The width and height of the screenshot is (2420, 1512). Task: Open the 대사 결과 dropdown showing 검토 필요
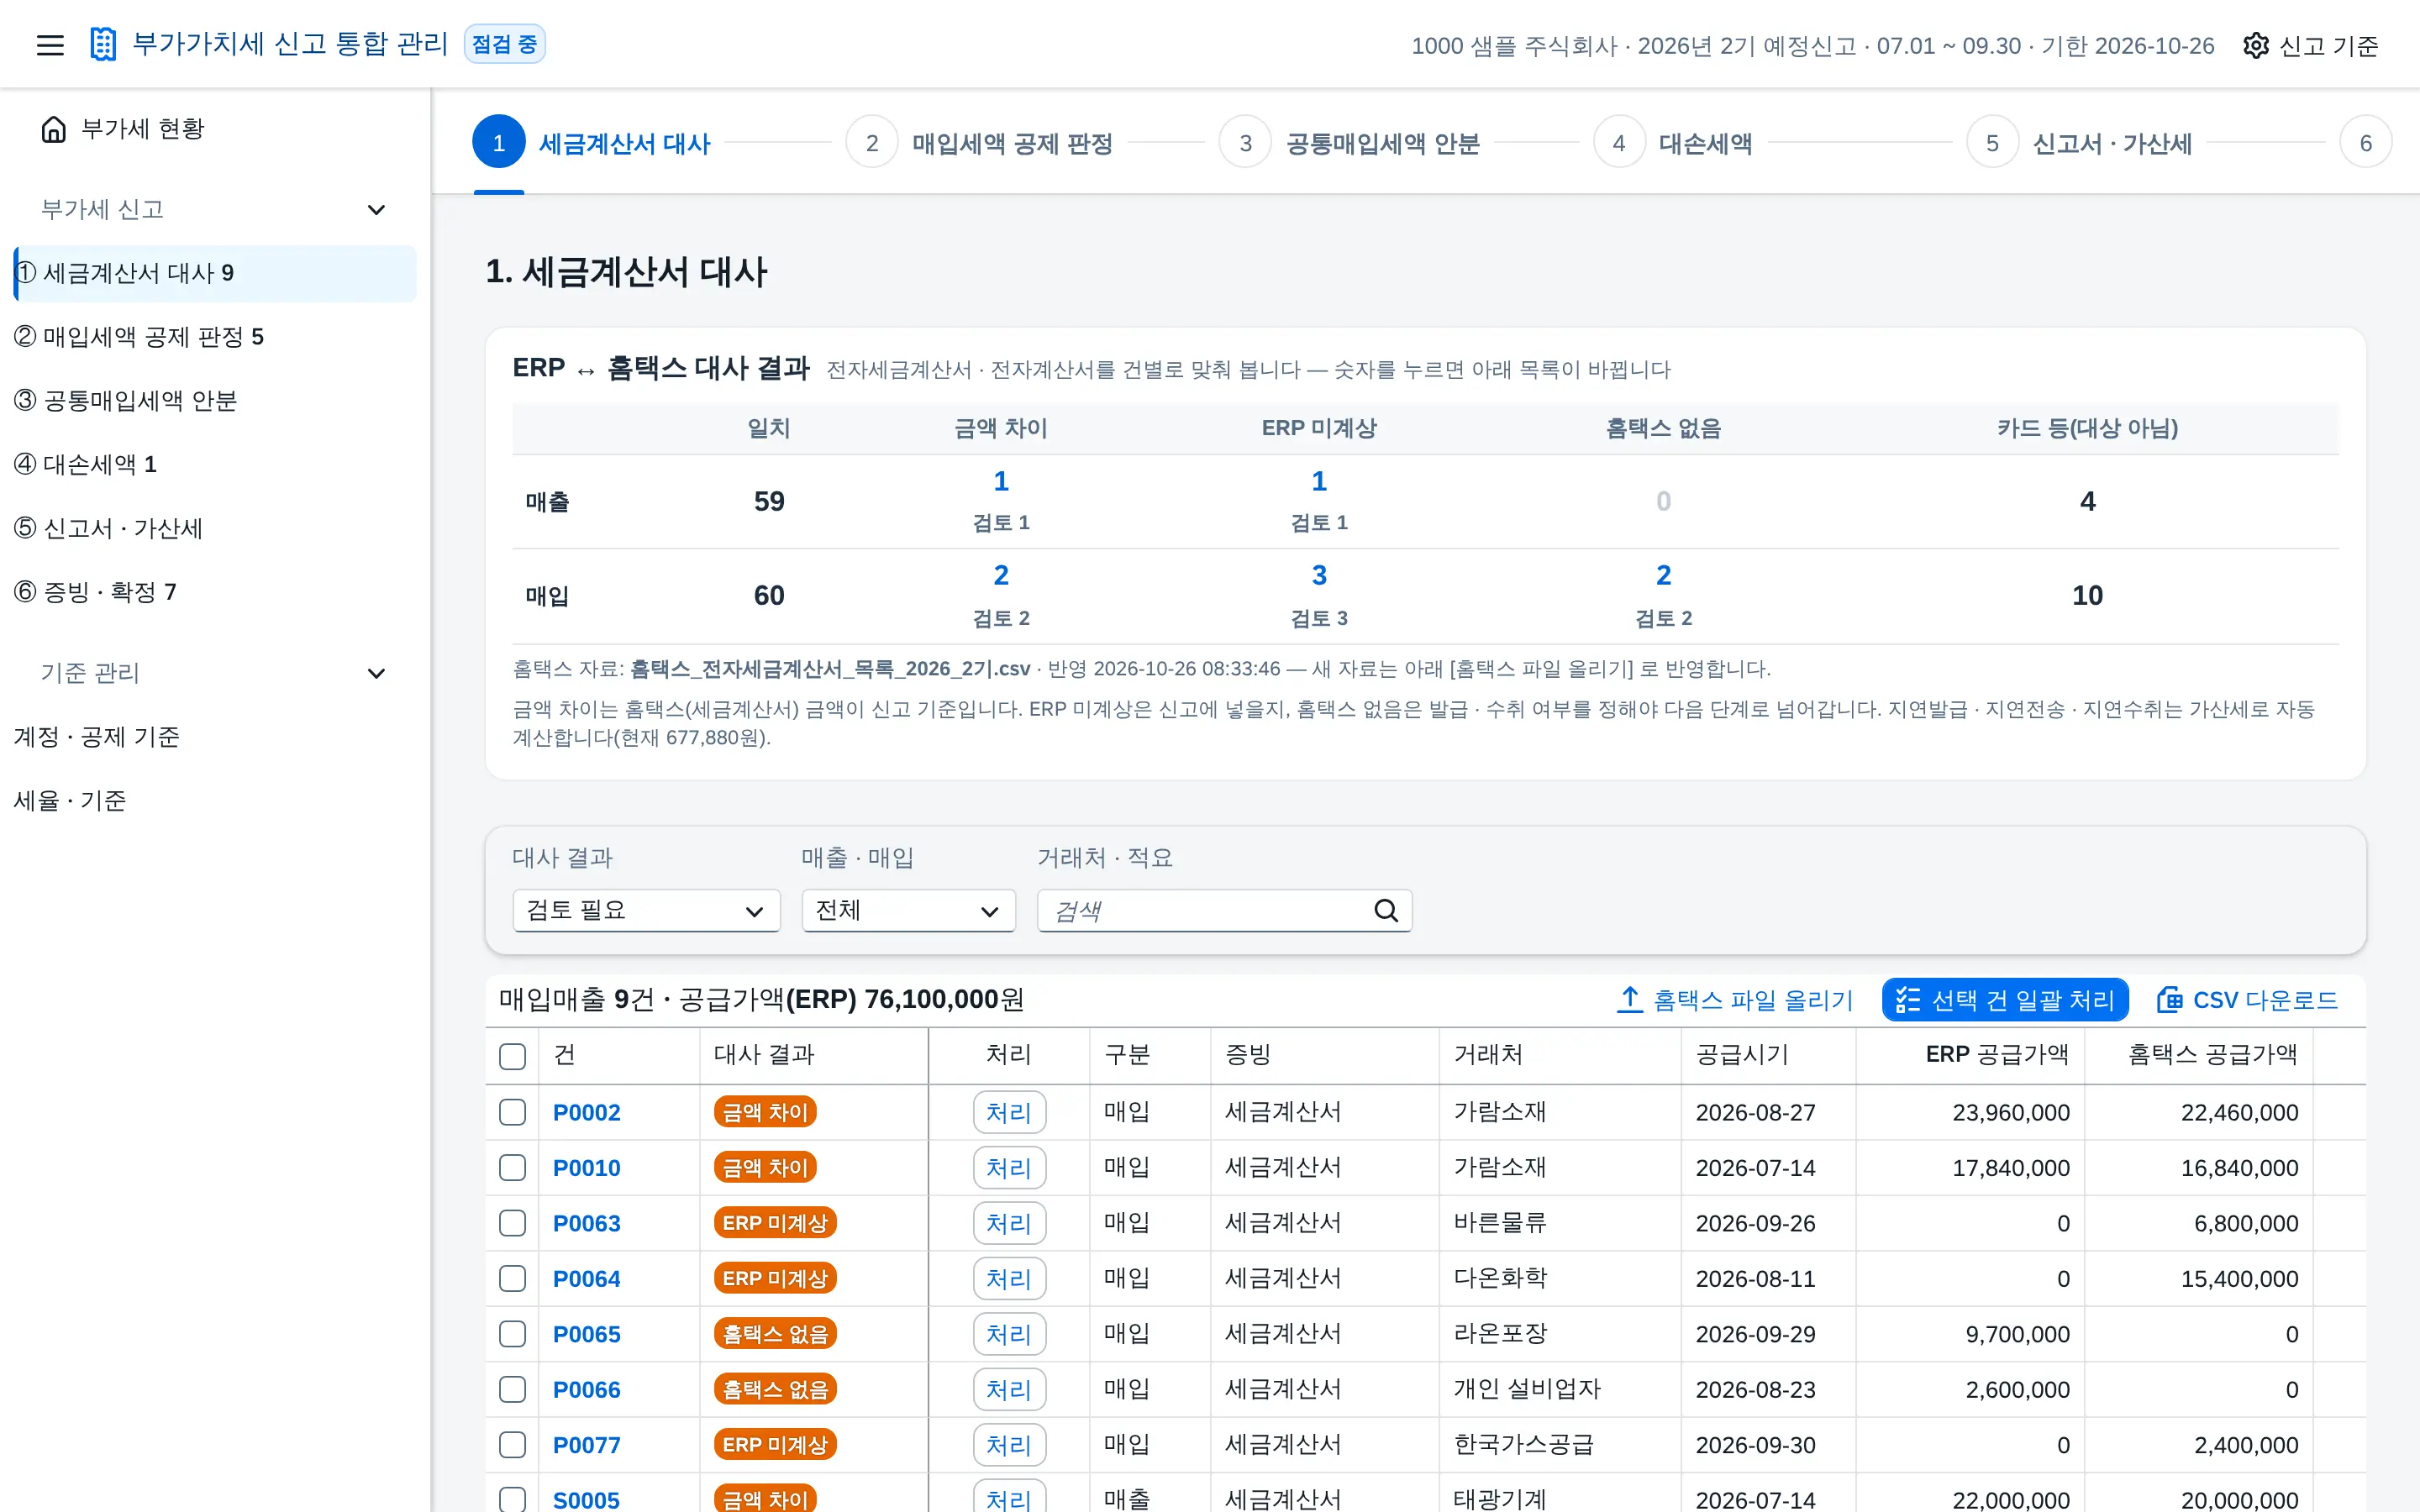coord(646,910)
